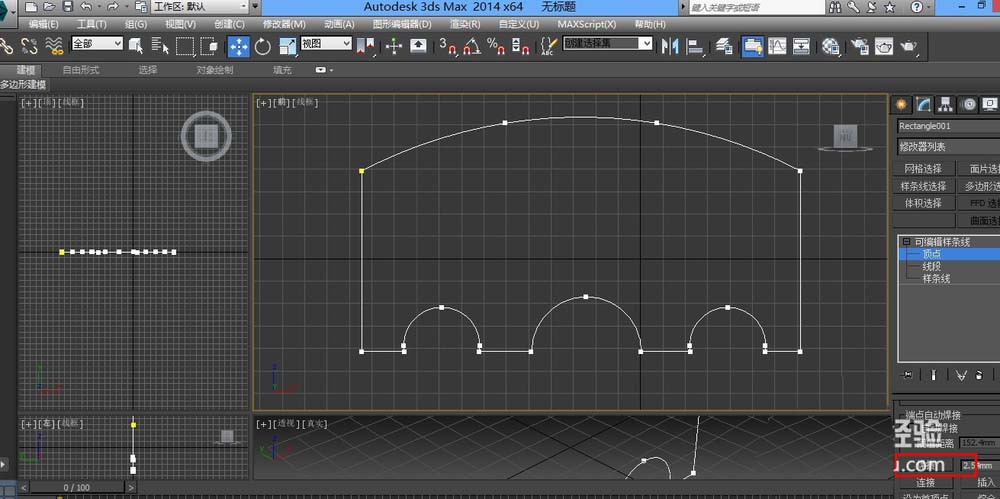Open Rendered Frame Window
Image resolution: width=1000 pixels, height=499 pixels.
click(884, 45)
